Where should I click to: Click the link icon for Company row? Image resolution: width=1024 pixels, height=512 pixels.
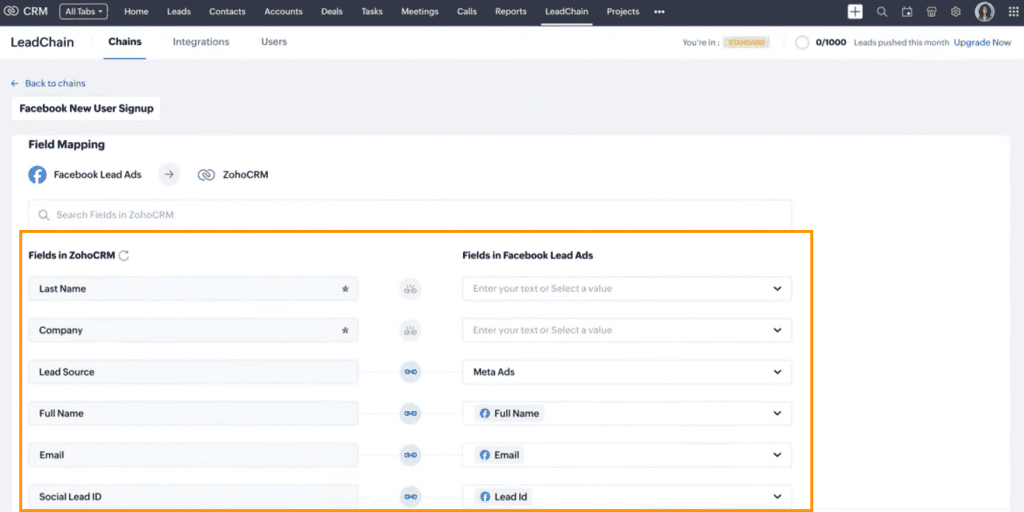click(410, 330)
